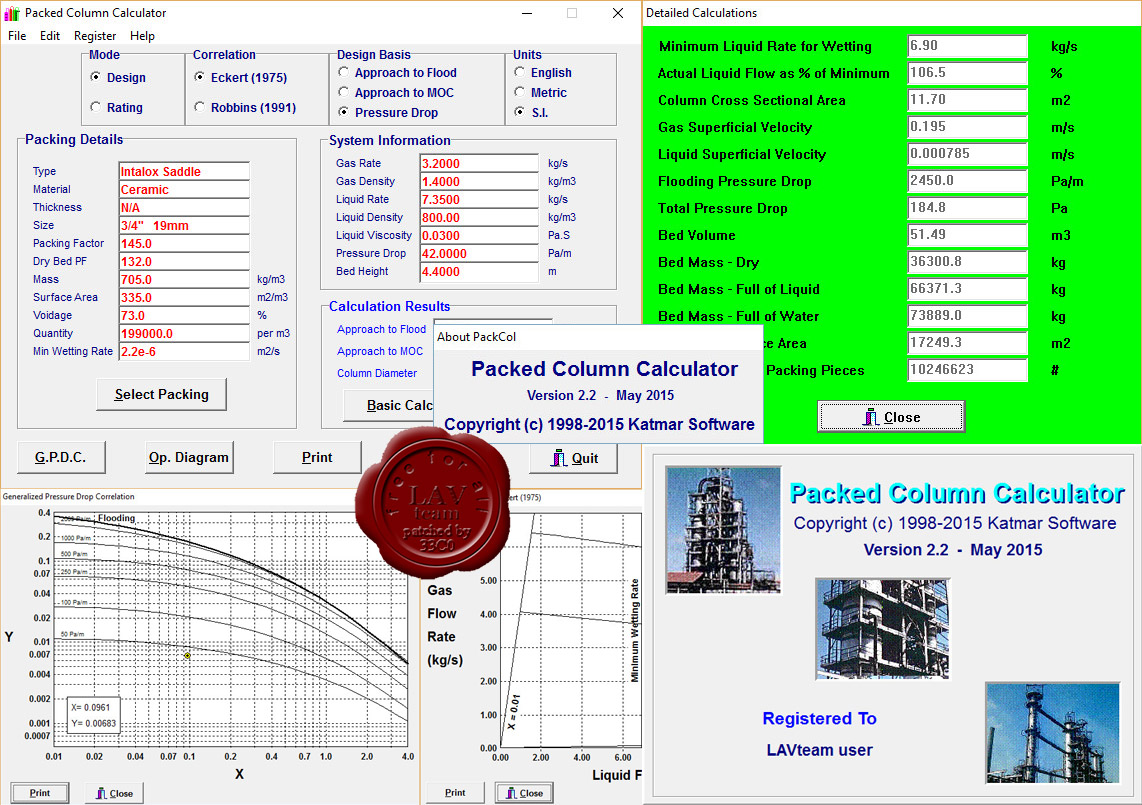Click the Voidage field 73.0
1142x805 pixels.
pyautogui.click(x=184, y=315)
